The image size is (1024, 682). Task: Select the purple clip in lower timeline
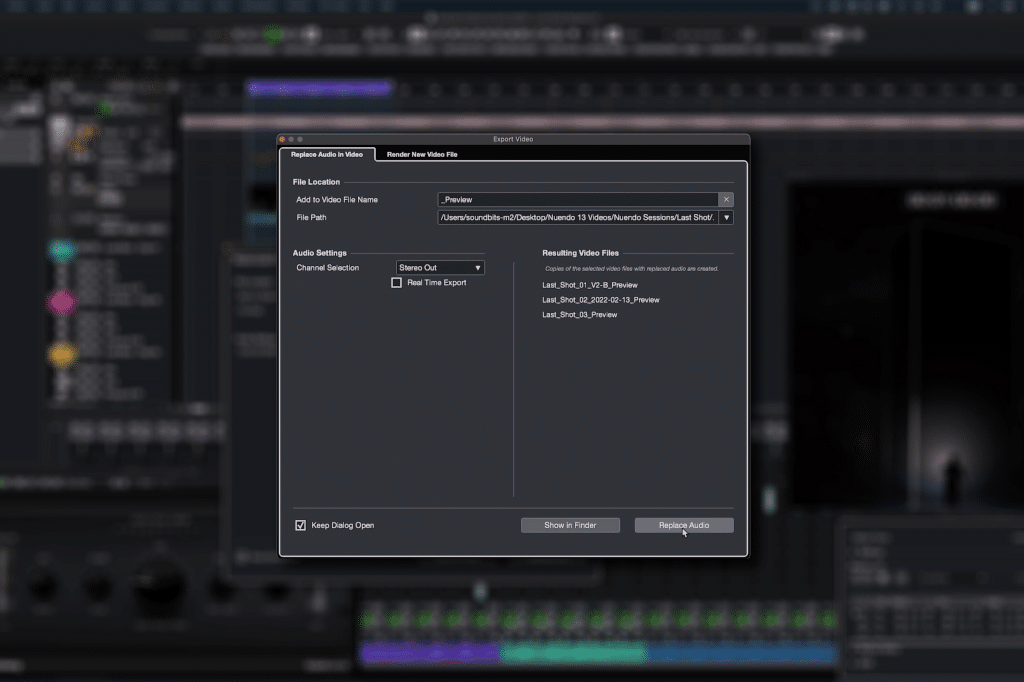point(428,654)
